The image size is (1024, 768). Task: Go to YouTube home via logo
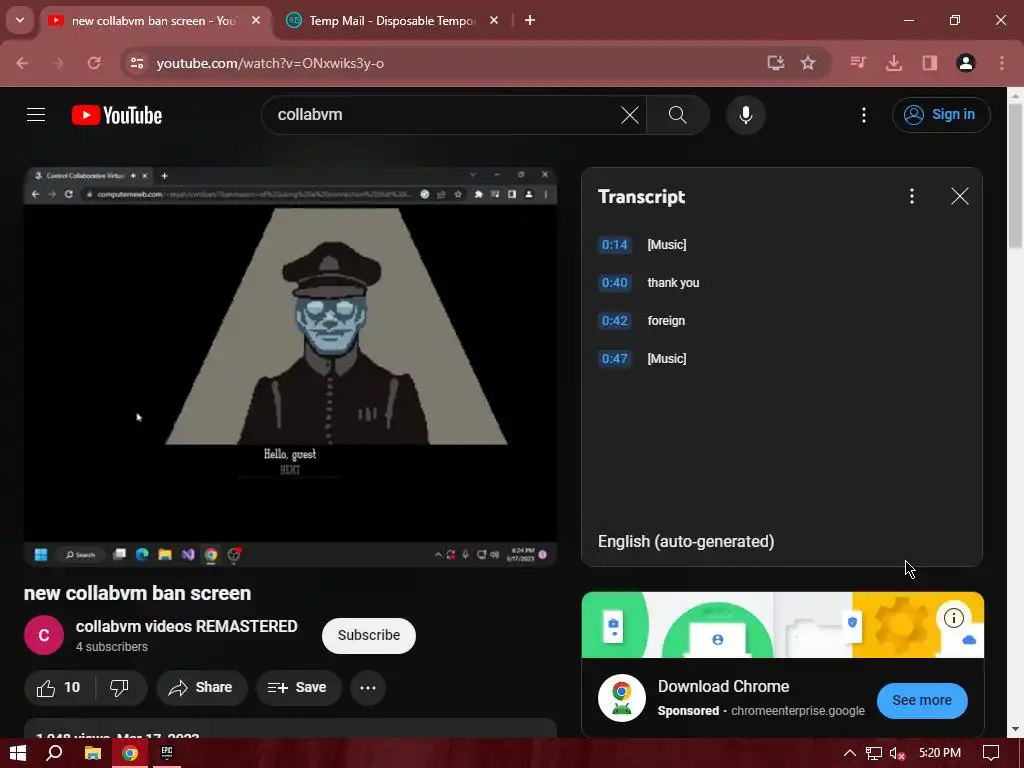tap(117, 115)
